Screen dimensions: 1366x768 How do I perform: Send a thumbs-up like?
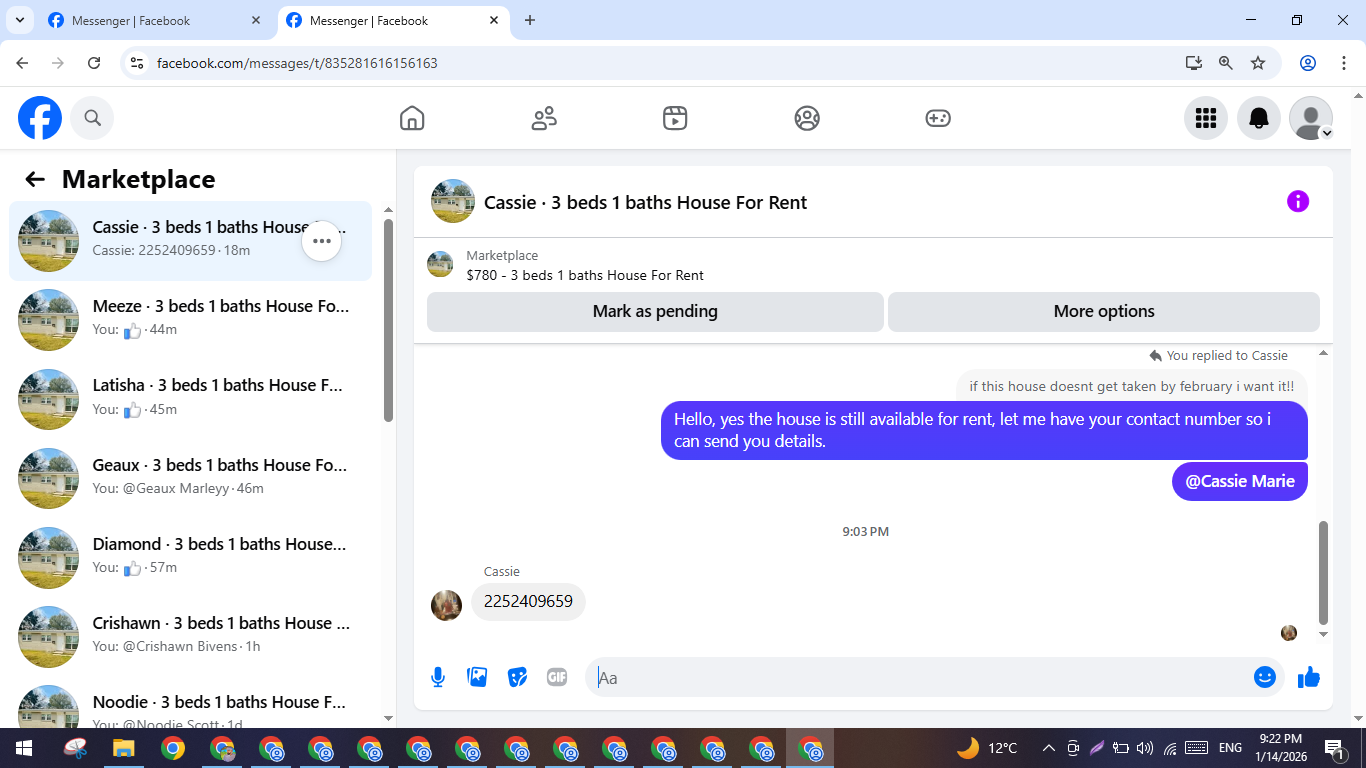coord(1308,677)
